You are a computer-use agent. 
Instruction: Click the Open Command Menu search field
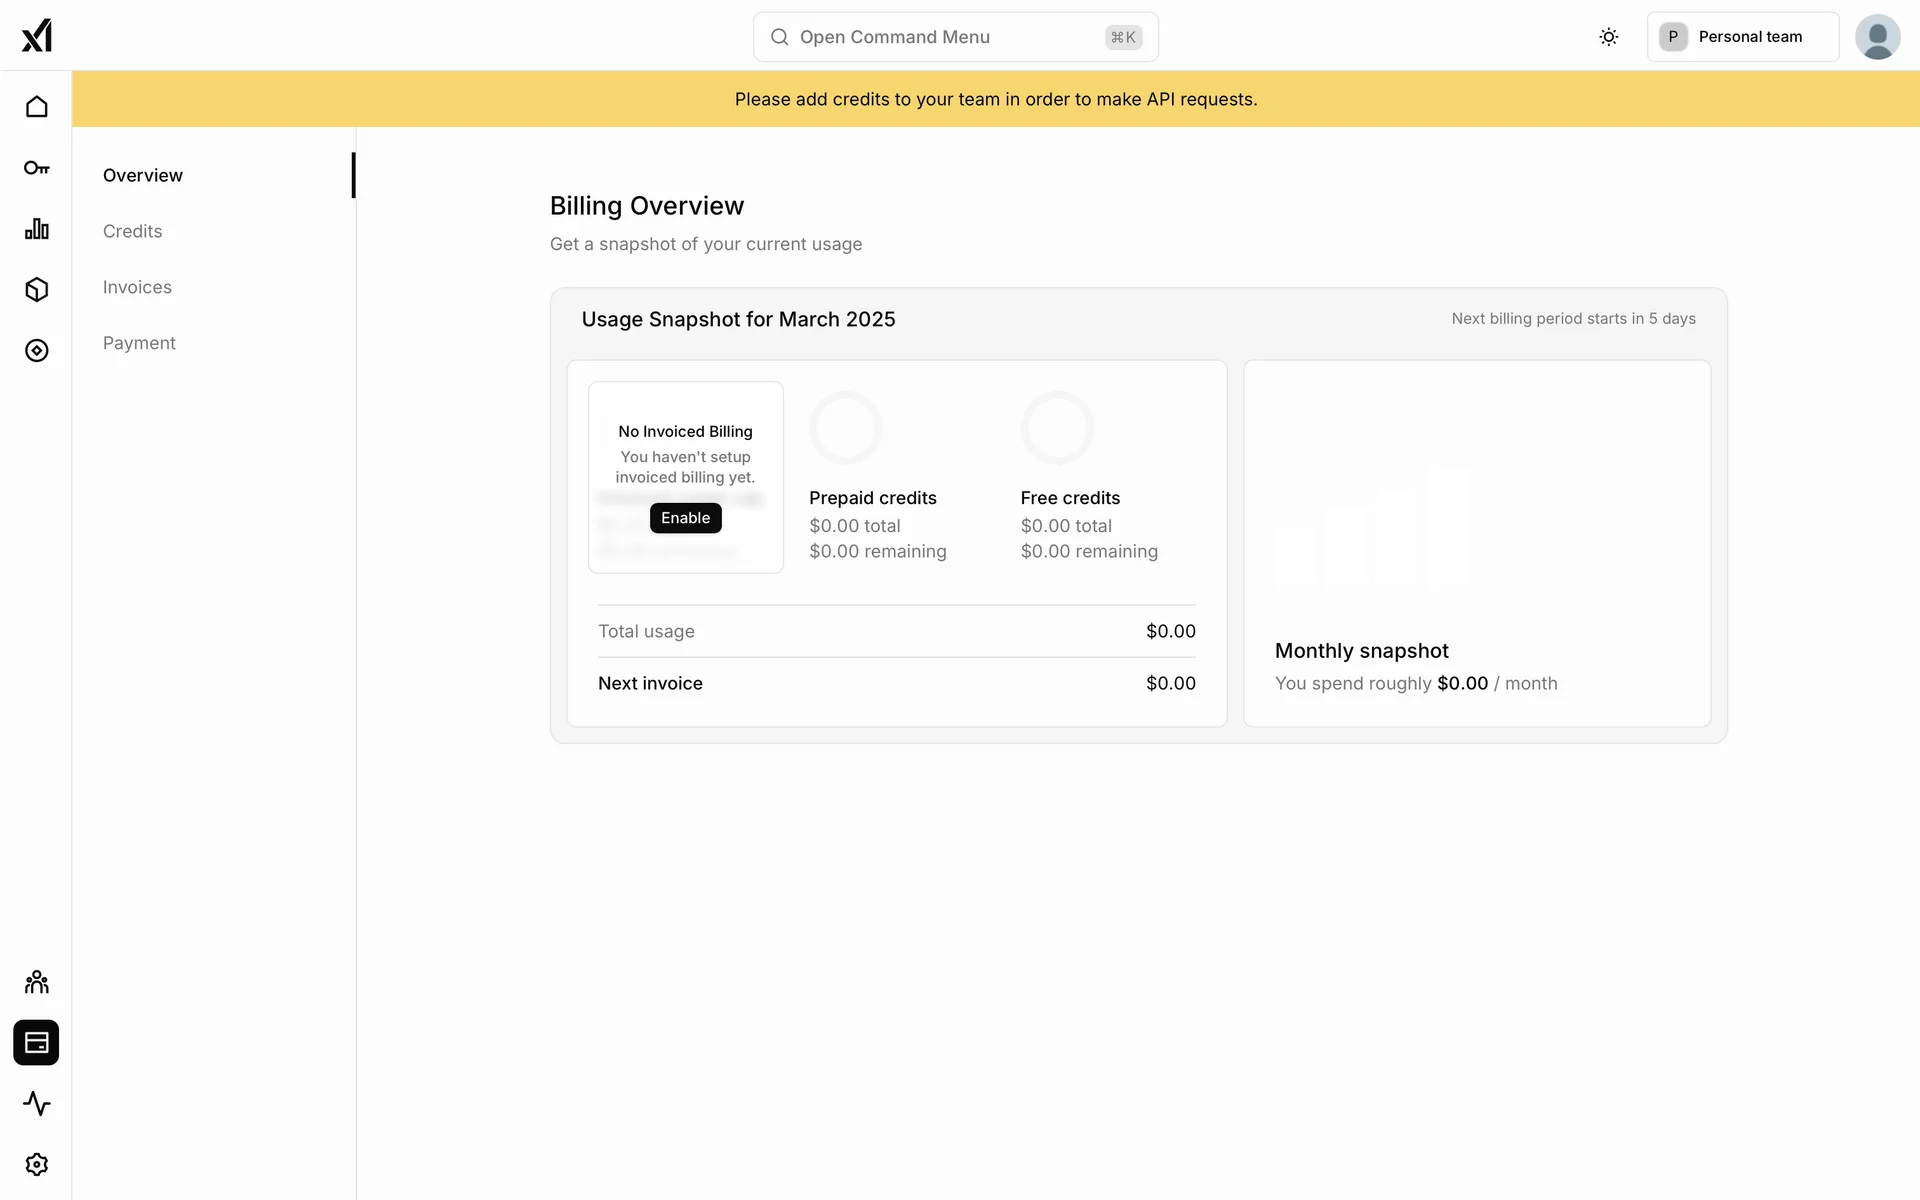pyautogui.click(x=955, y=37)
